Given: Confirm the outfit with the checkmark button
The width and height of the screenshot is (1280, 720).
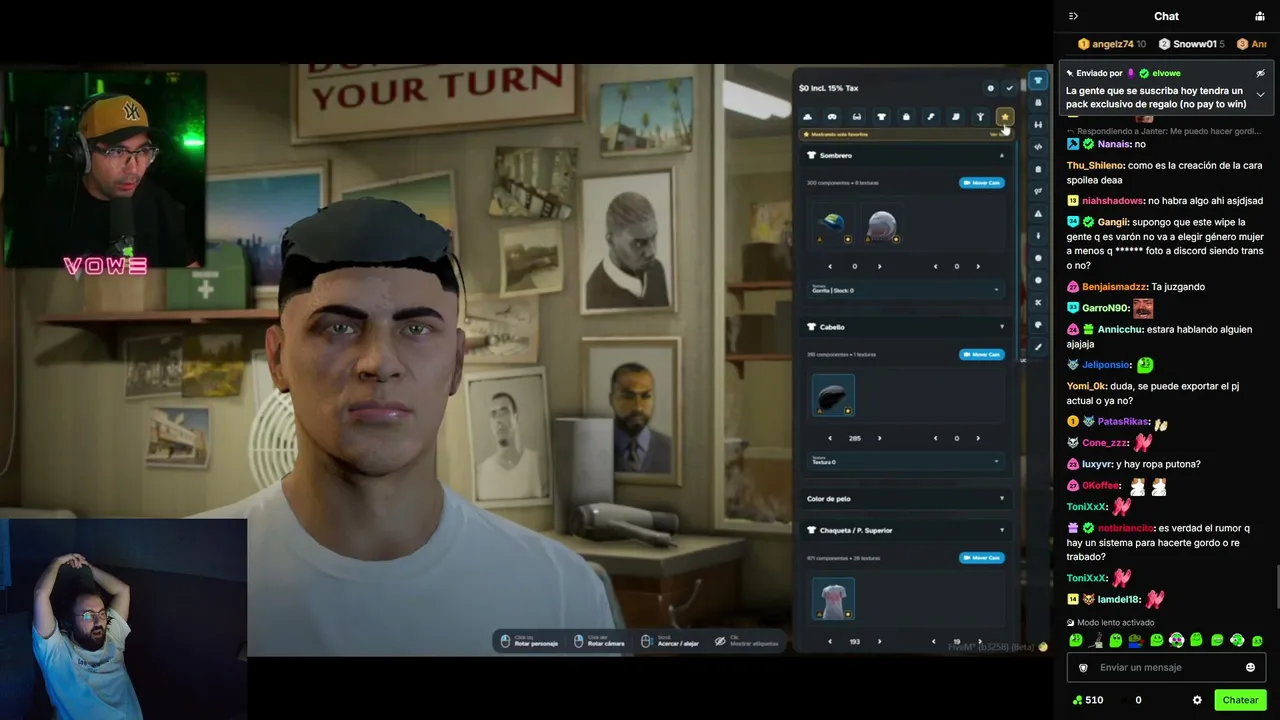Looking at the screenshot, I should (x=1009, y=88).
